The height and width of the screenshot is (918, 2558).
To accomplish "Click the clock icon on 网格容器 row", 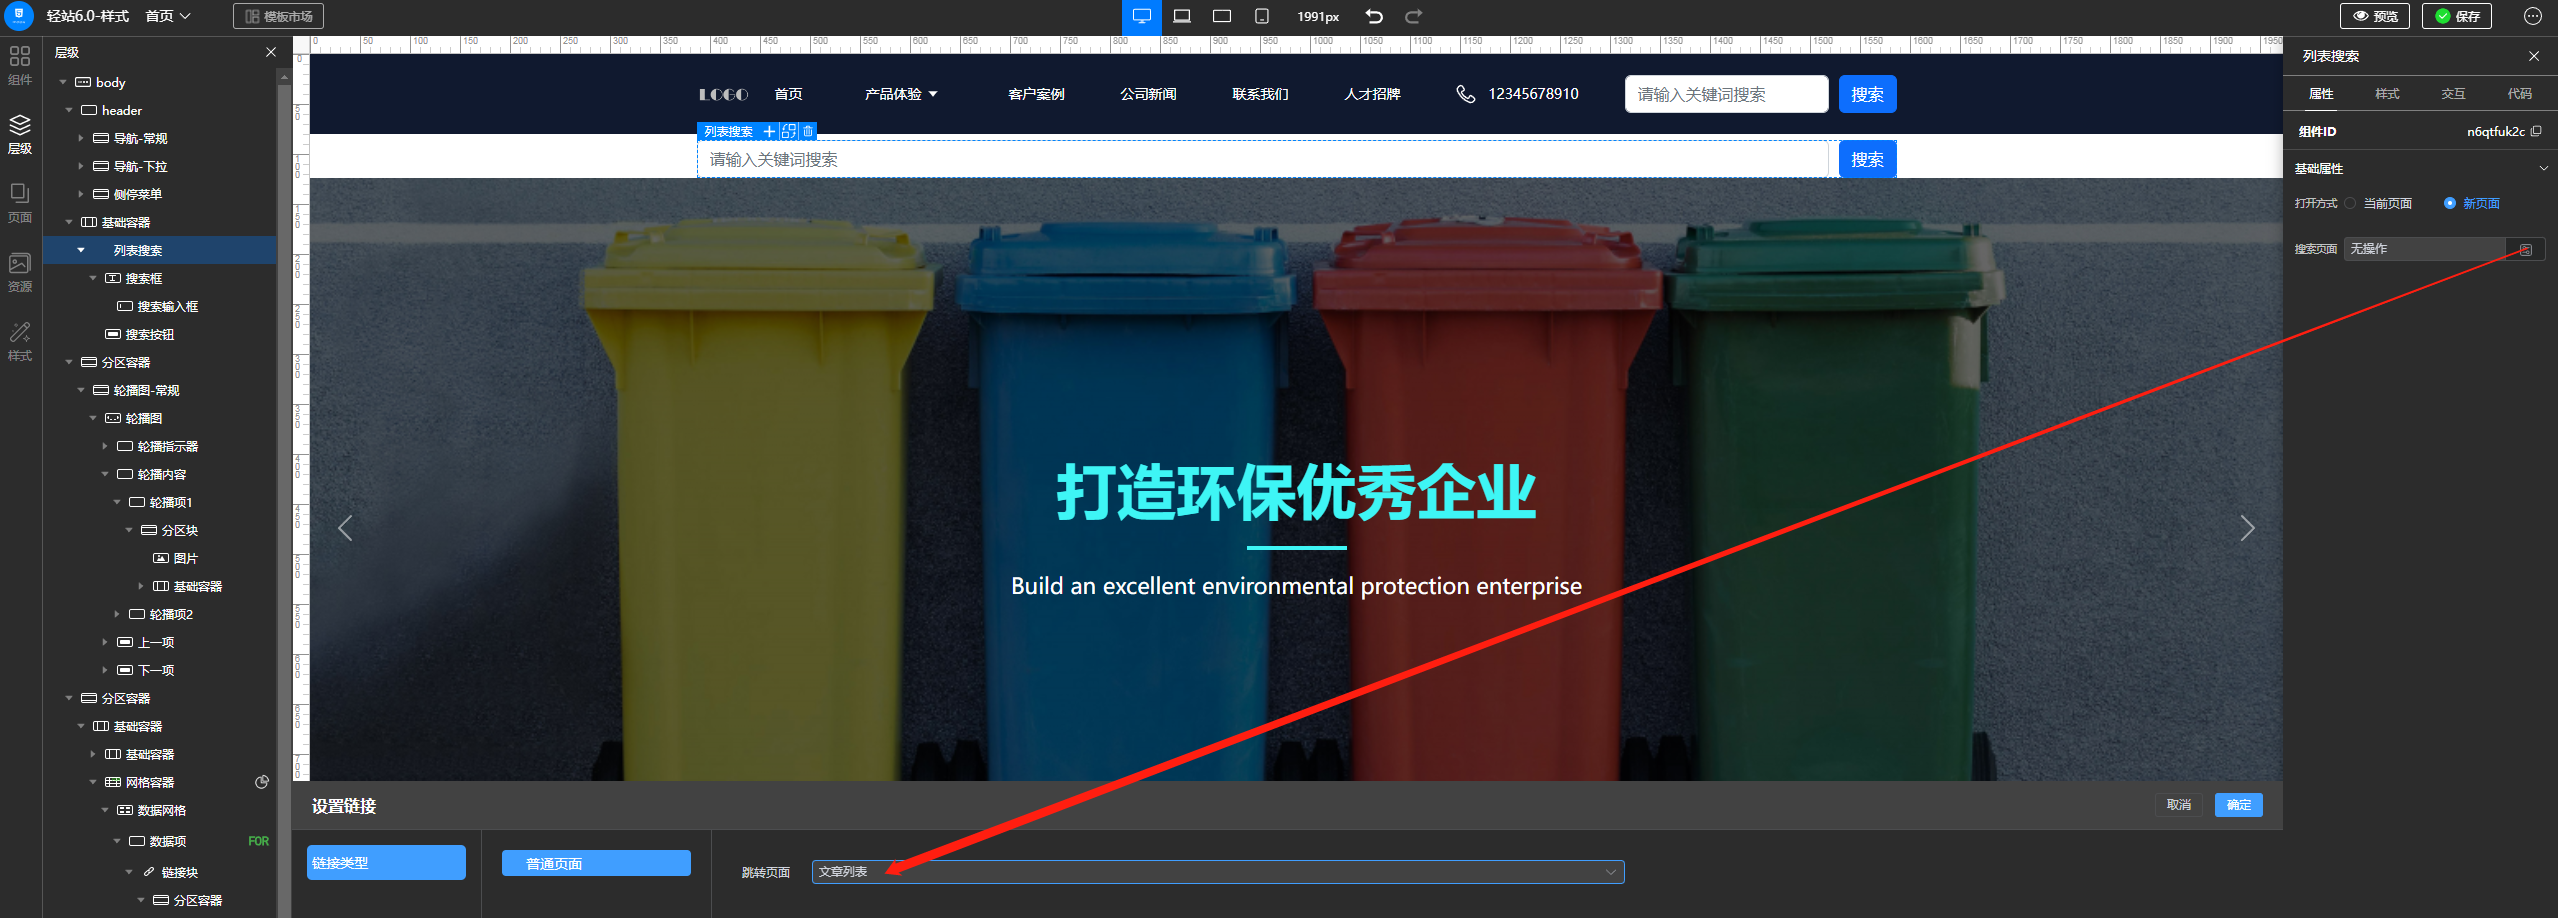I will coord(262,782).
